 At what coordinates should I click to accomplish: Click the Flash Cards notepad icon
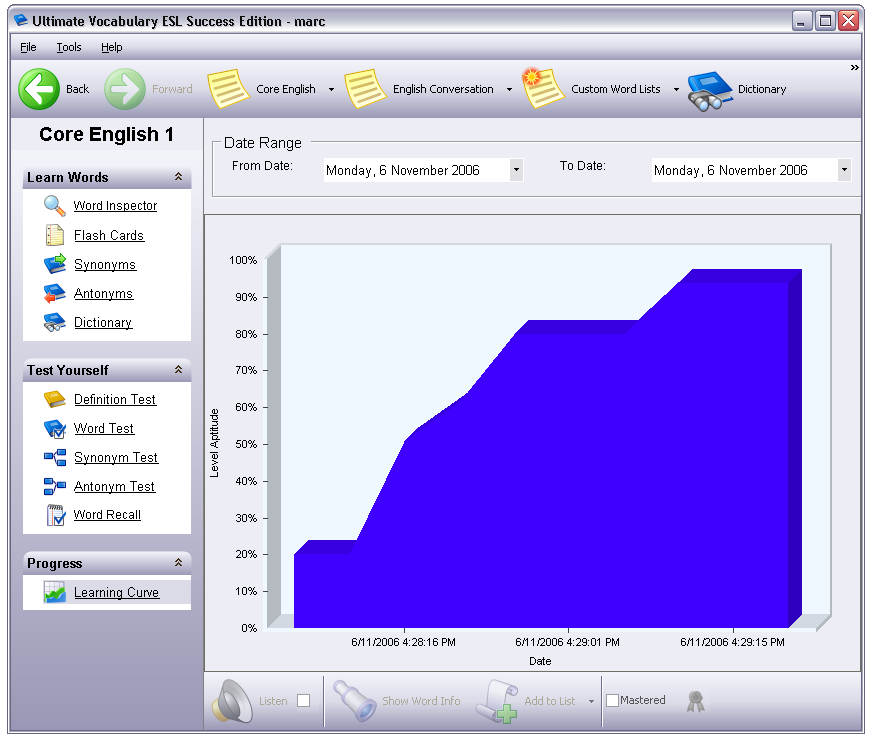[x=55, y=235]
